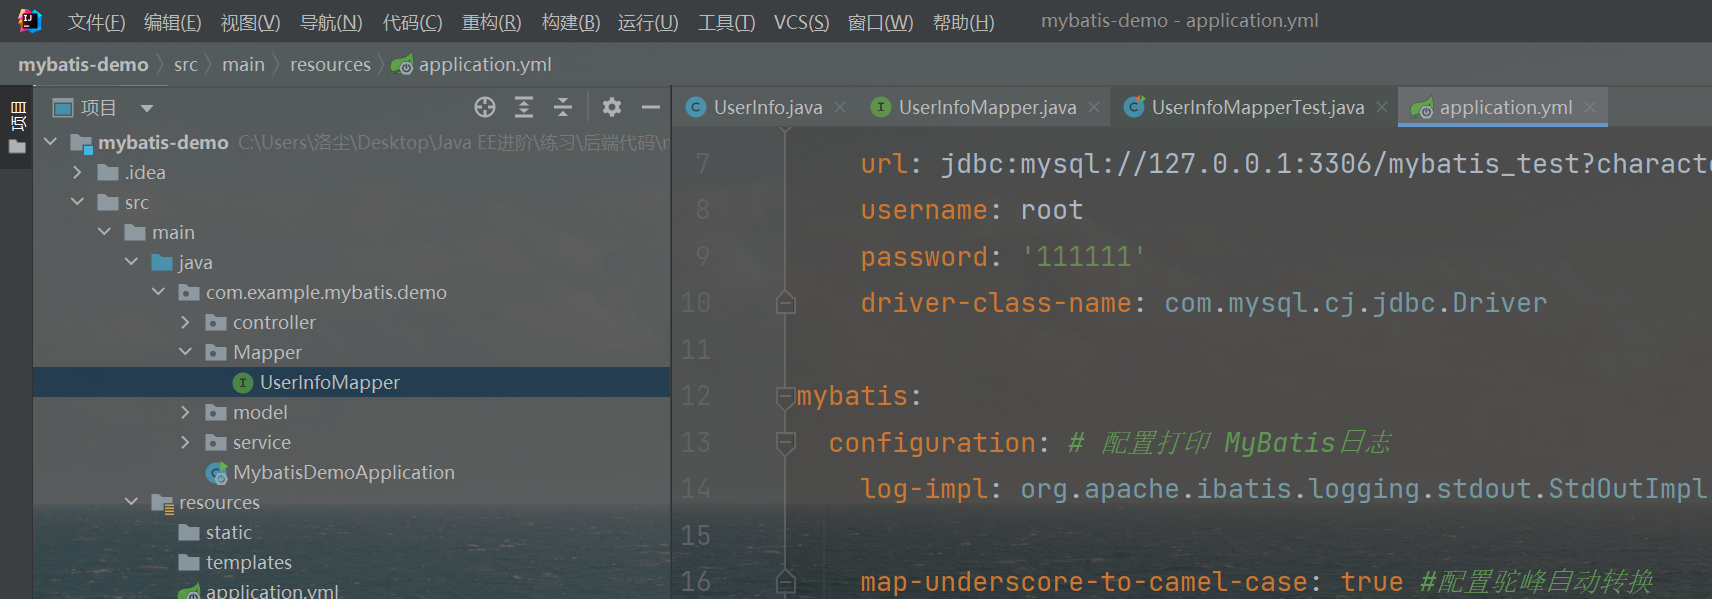The height and width of the screenshot is (599, 1712).
Task: Open the 工具(T) menu
Action: [x=726, y=22]
